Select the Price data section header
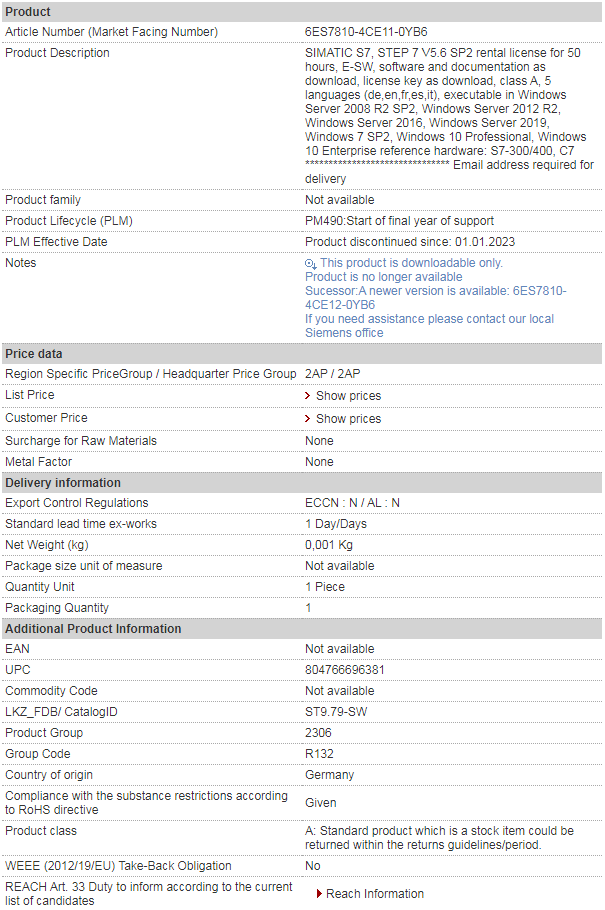 click(302, 353)
